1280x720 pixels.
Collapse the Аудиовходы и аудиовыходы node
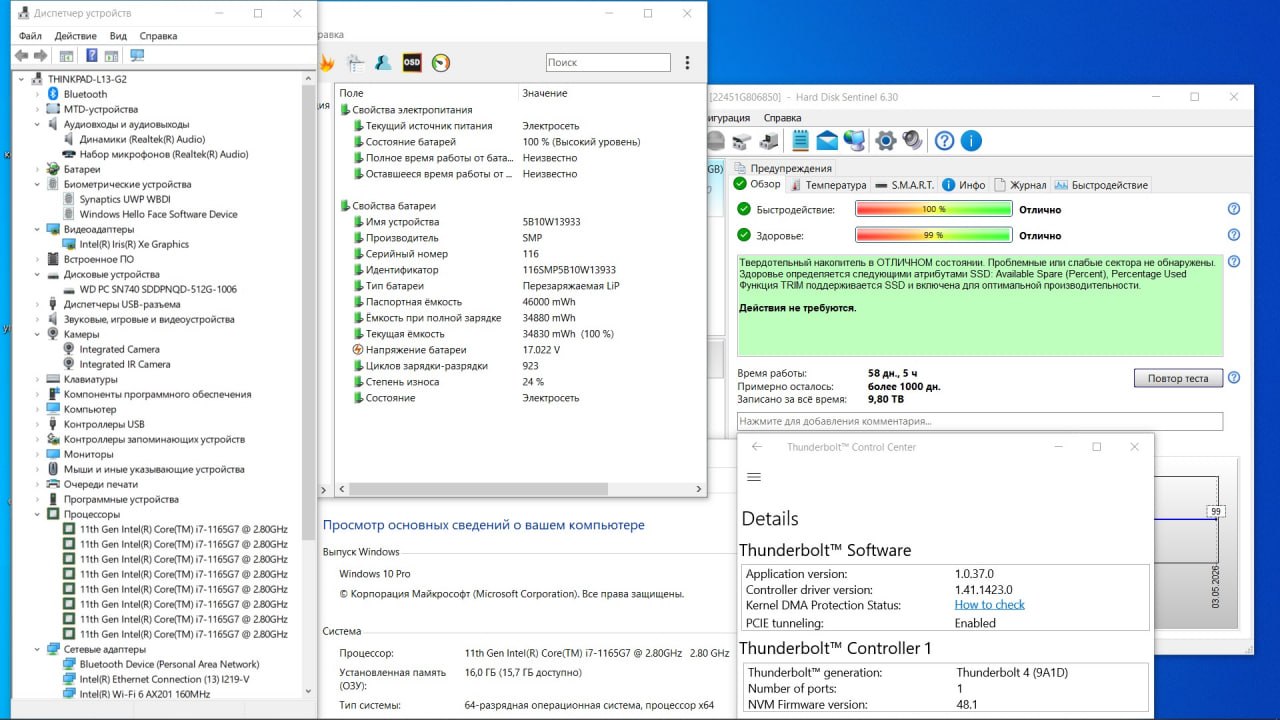(38, 124)
